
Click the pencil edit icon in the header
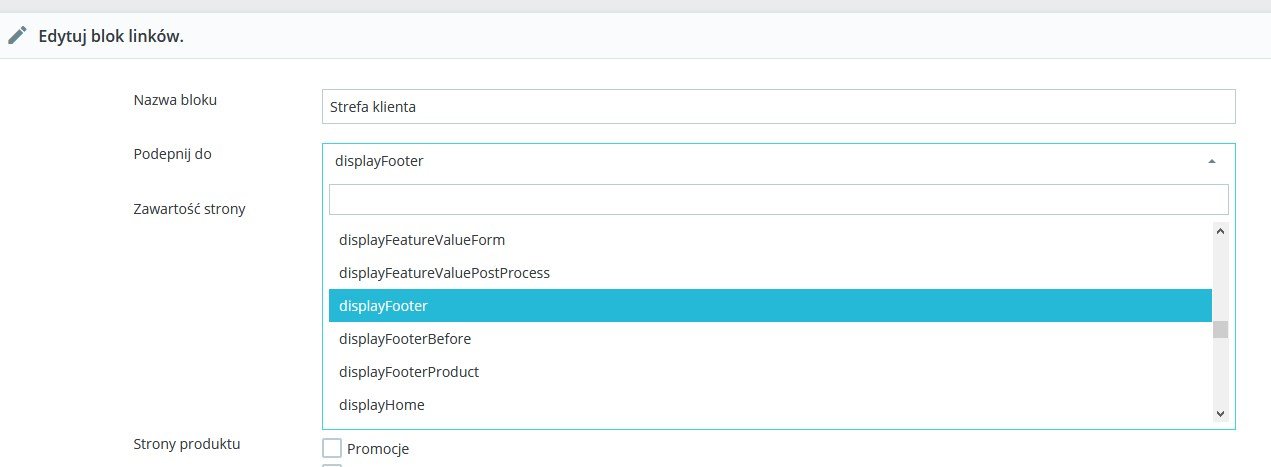pyautogui.click(x=17, y=35)
